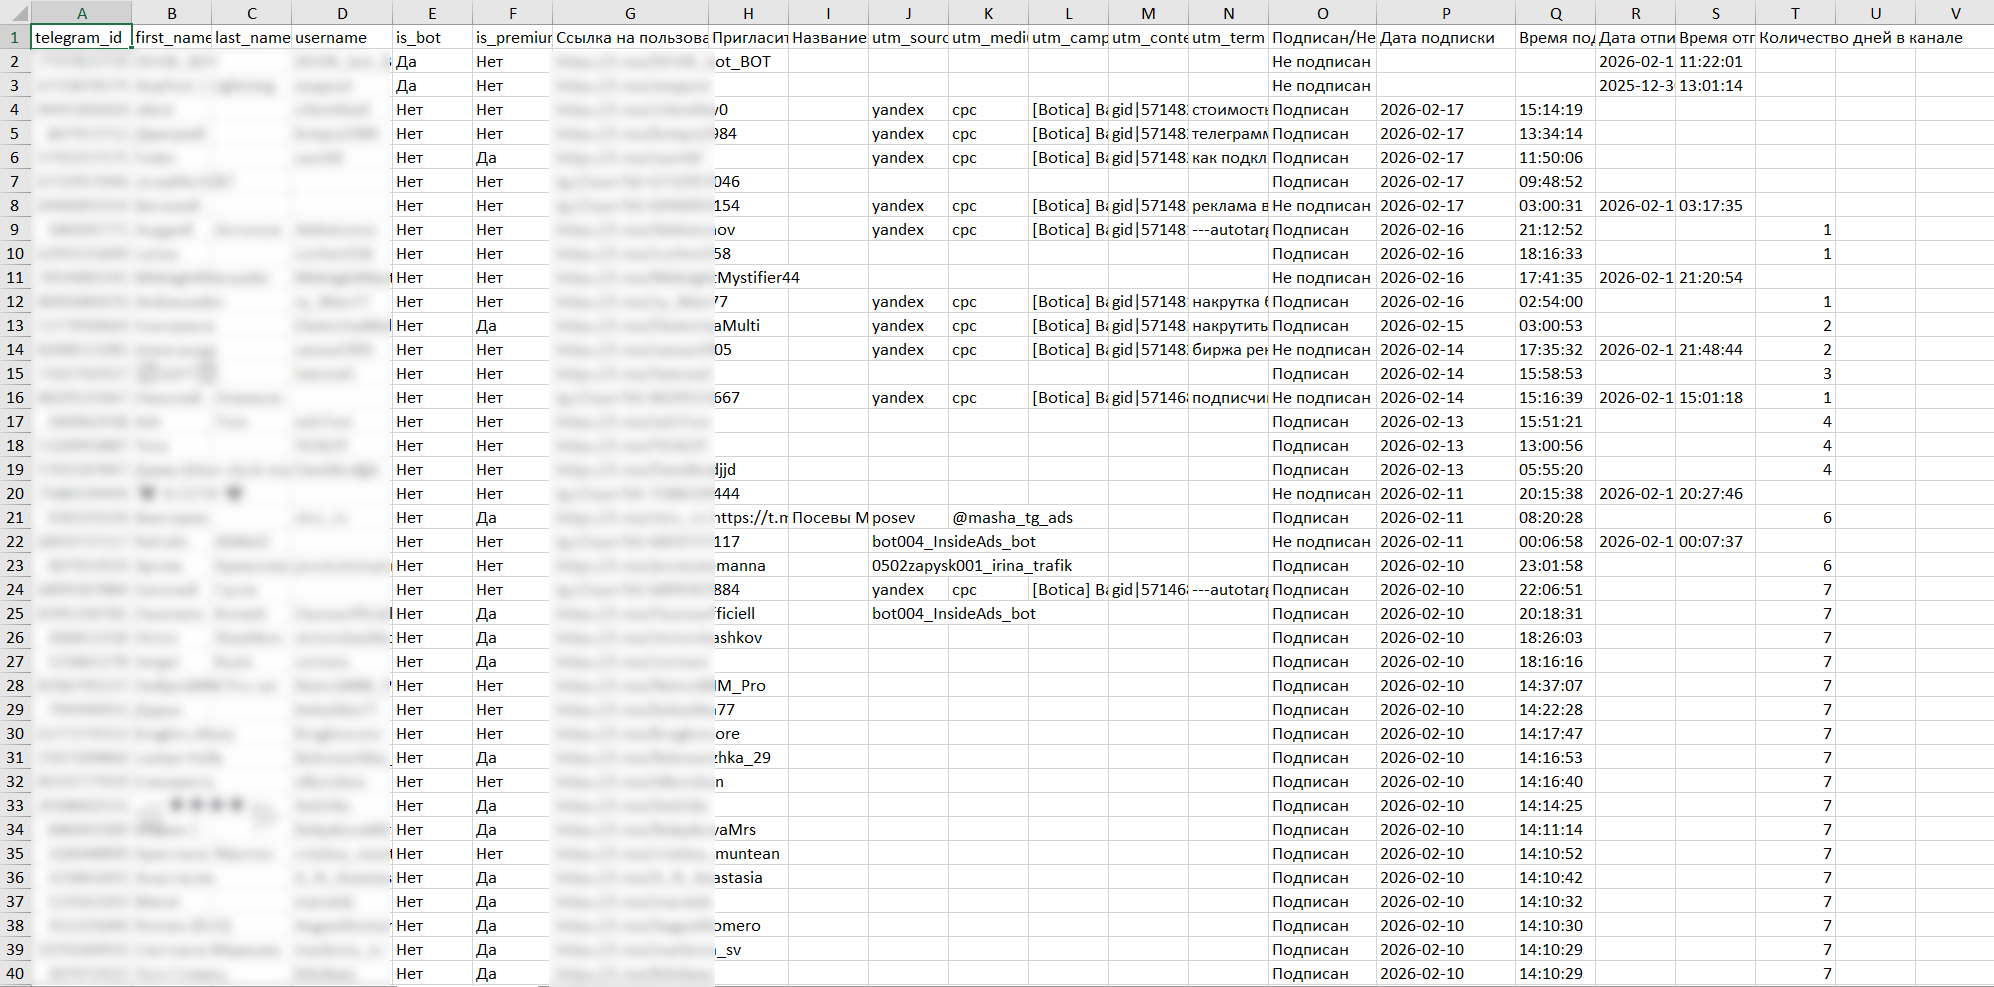Click row header 21
This screenshot has width=1994, height=987.
[x=15, y=517]
